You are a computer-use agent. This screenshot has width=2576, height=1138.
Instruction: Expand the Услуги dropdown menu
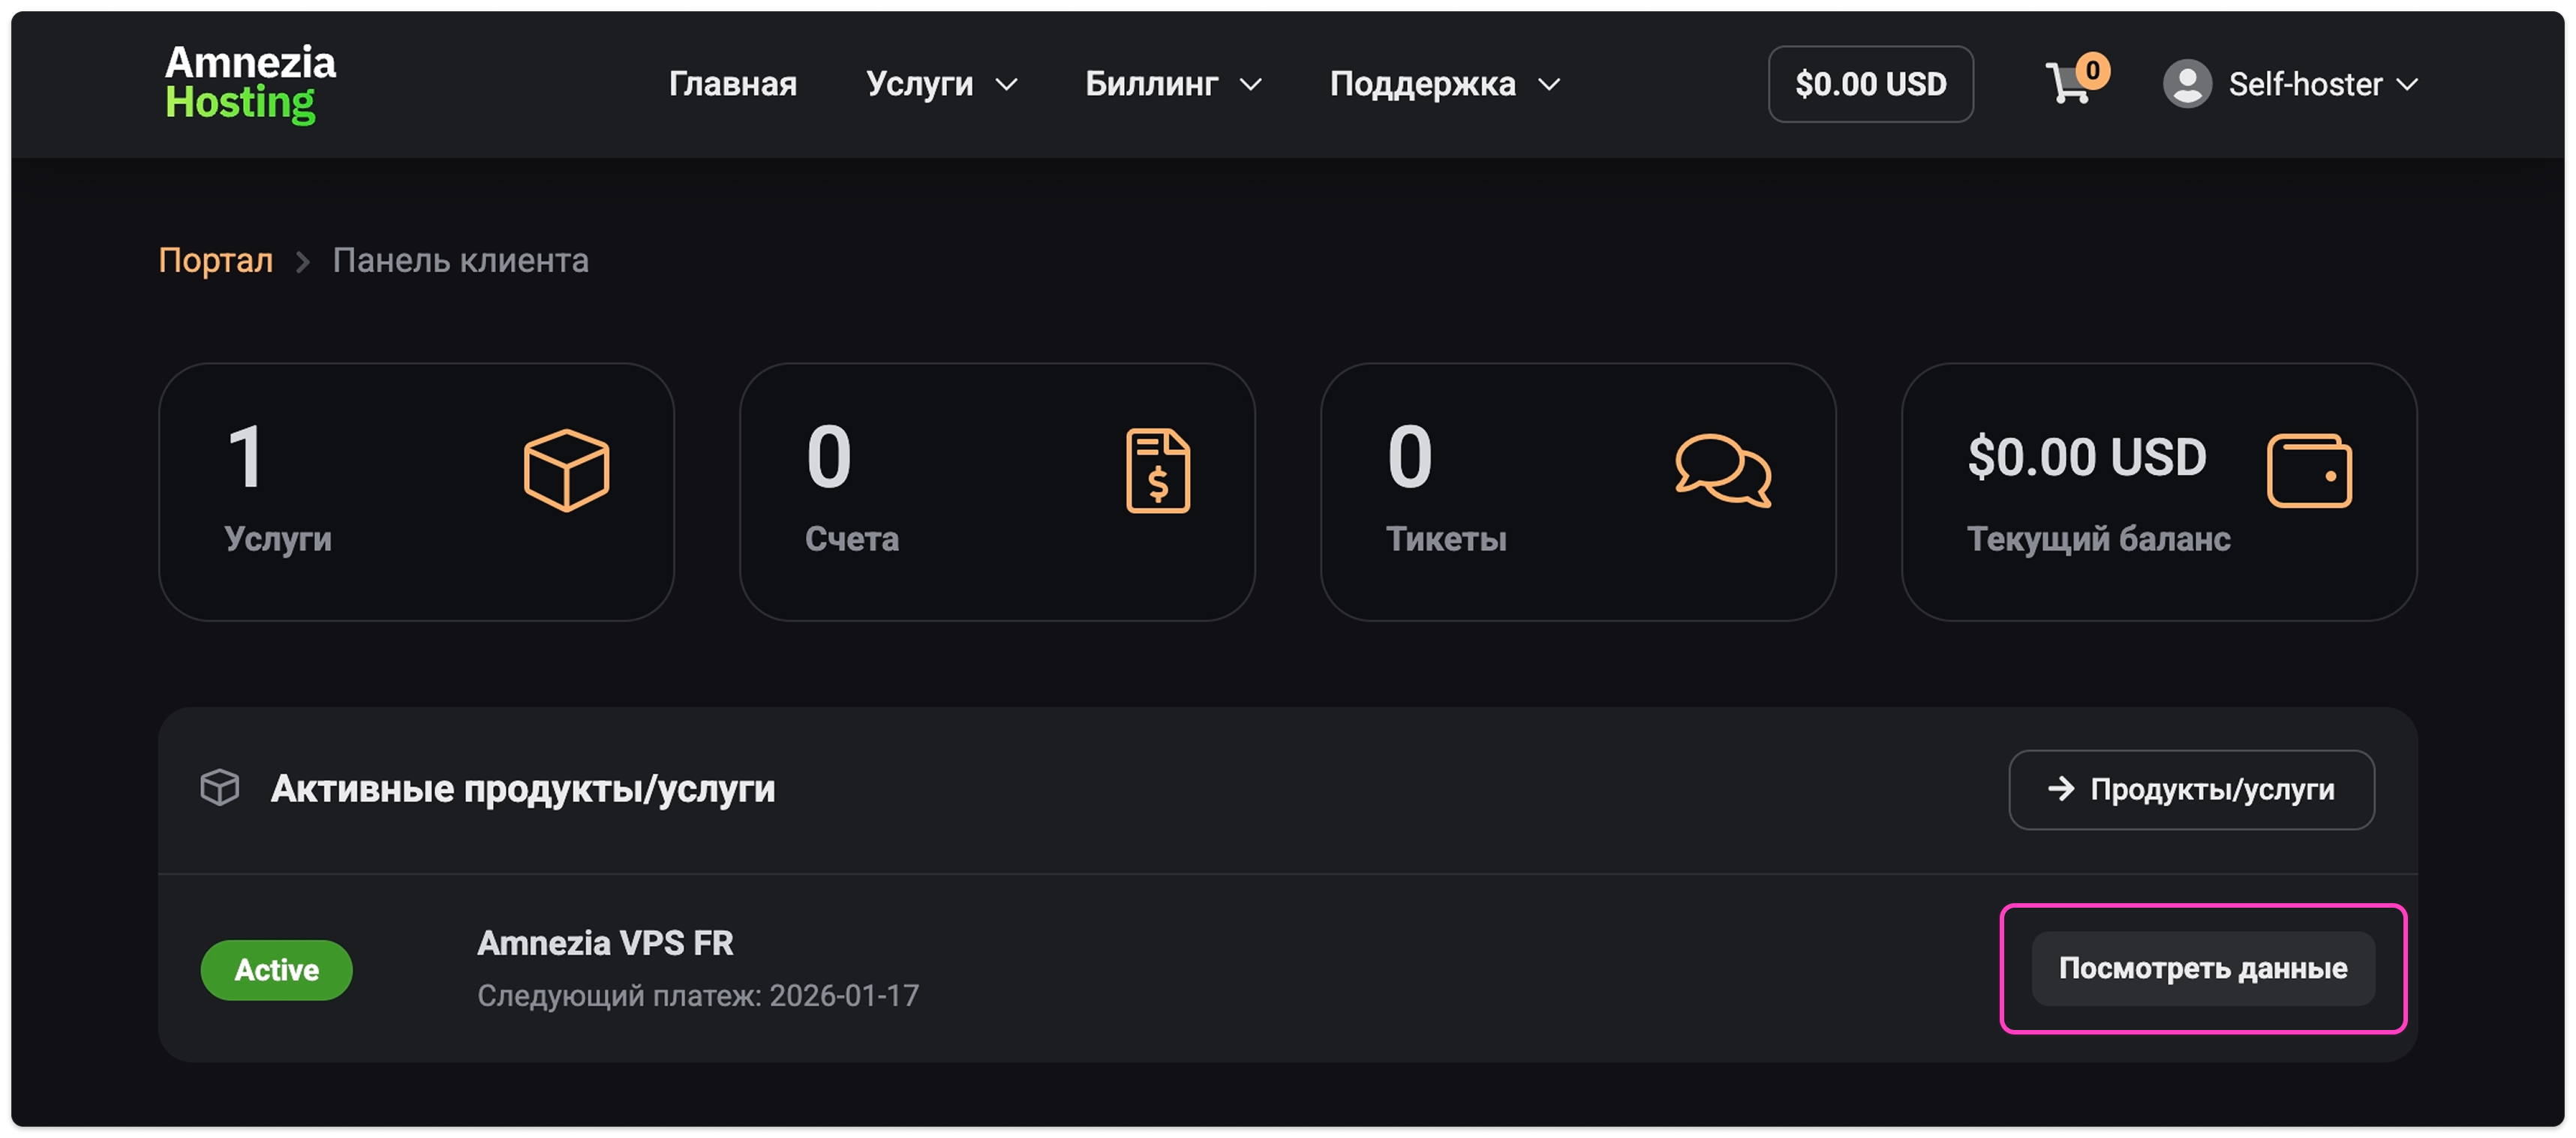[x=941, y=84]
